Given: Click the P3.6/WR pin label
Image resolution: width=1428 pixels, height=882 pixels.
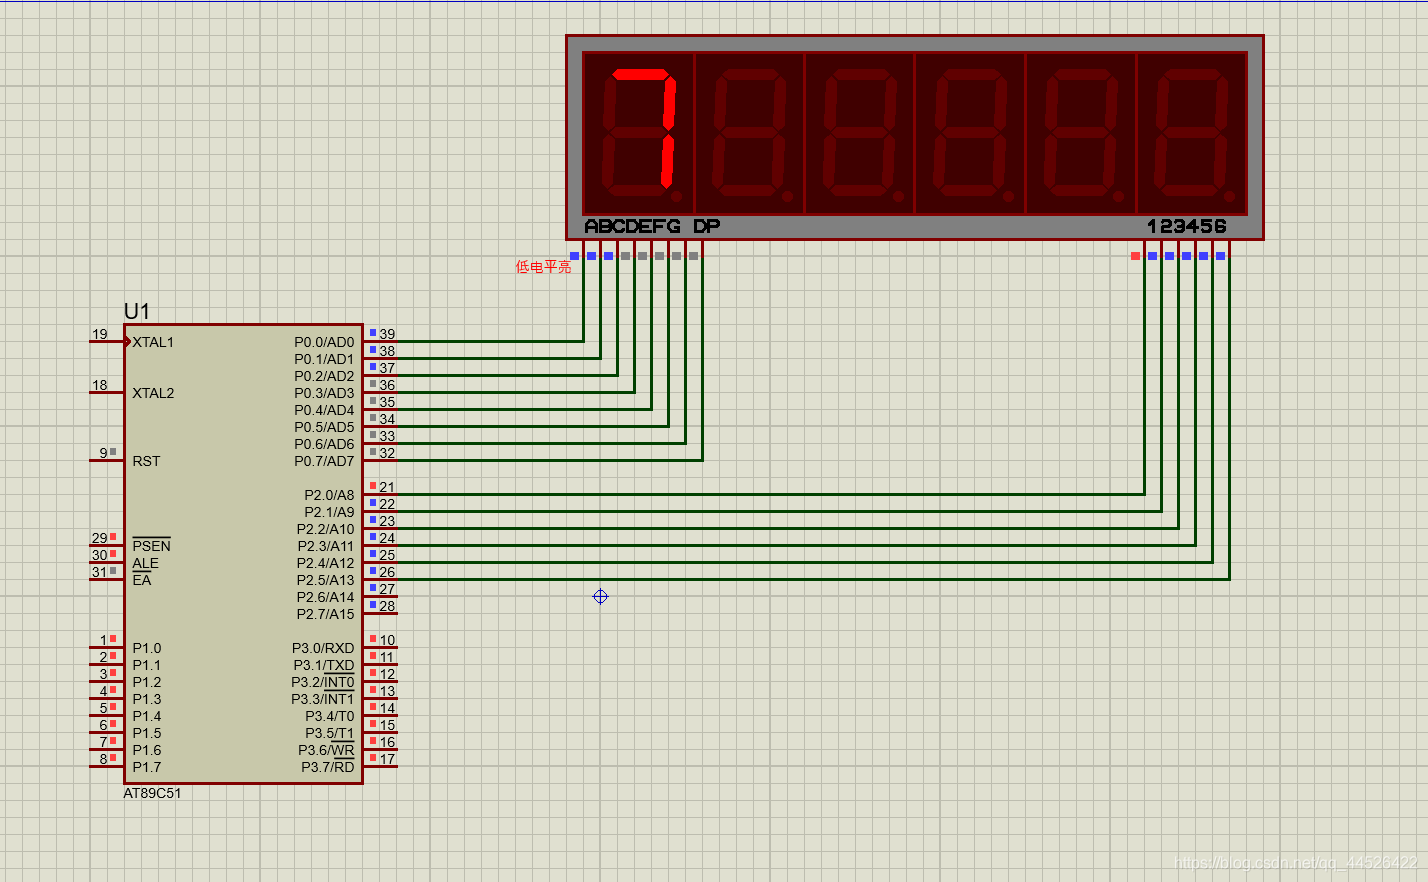Looking at the screenshot, I should coord(326,750).
